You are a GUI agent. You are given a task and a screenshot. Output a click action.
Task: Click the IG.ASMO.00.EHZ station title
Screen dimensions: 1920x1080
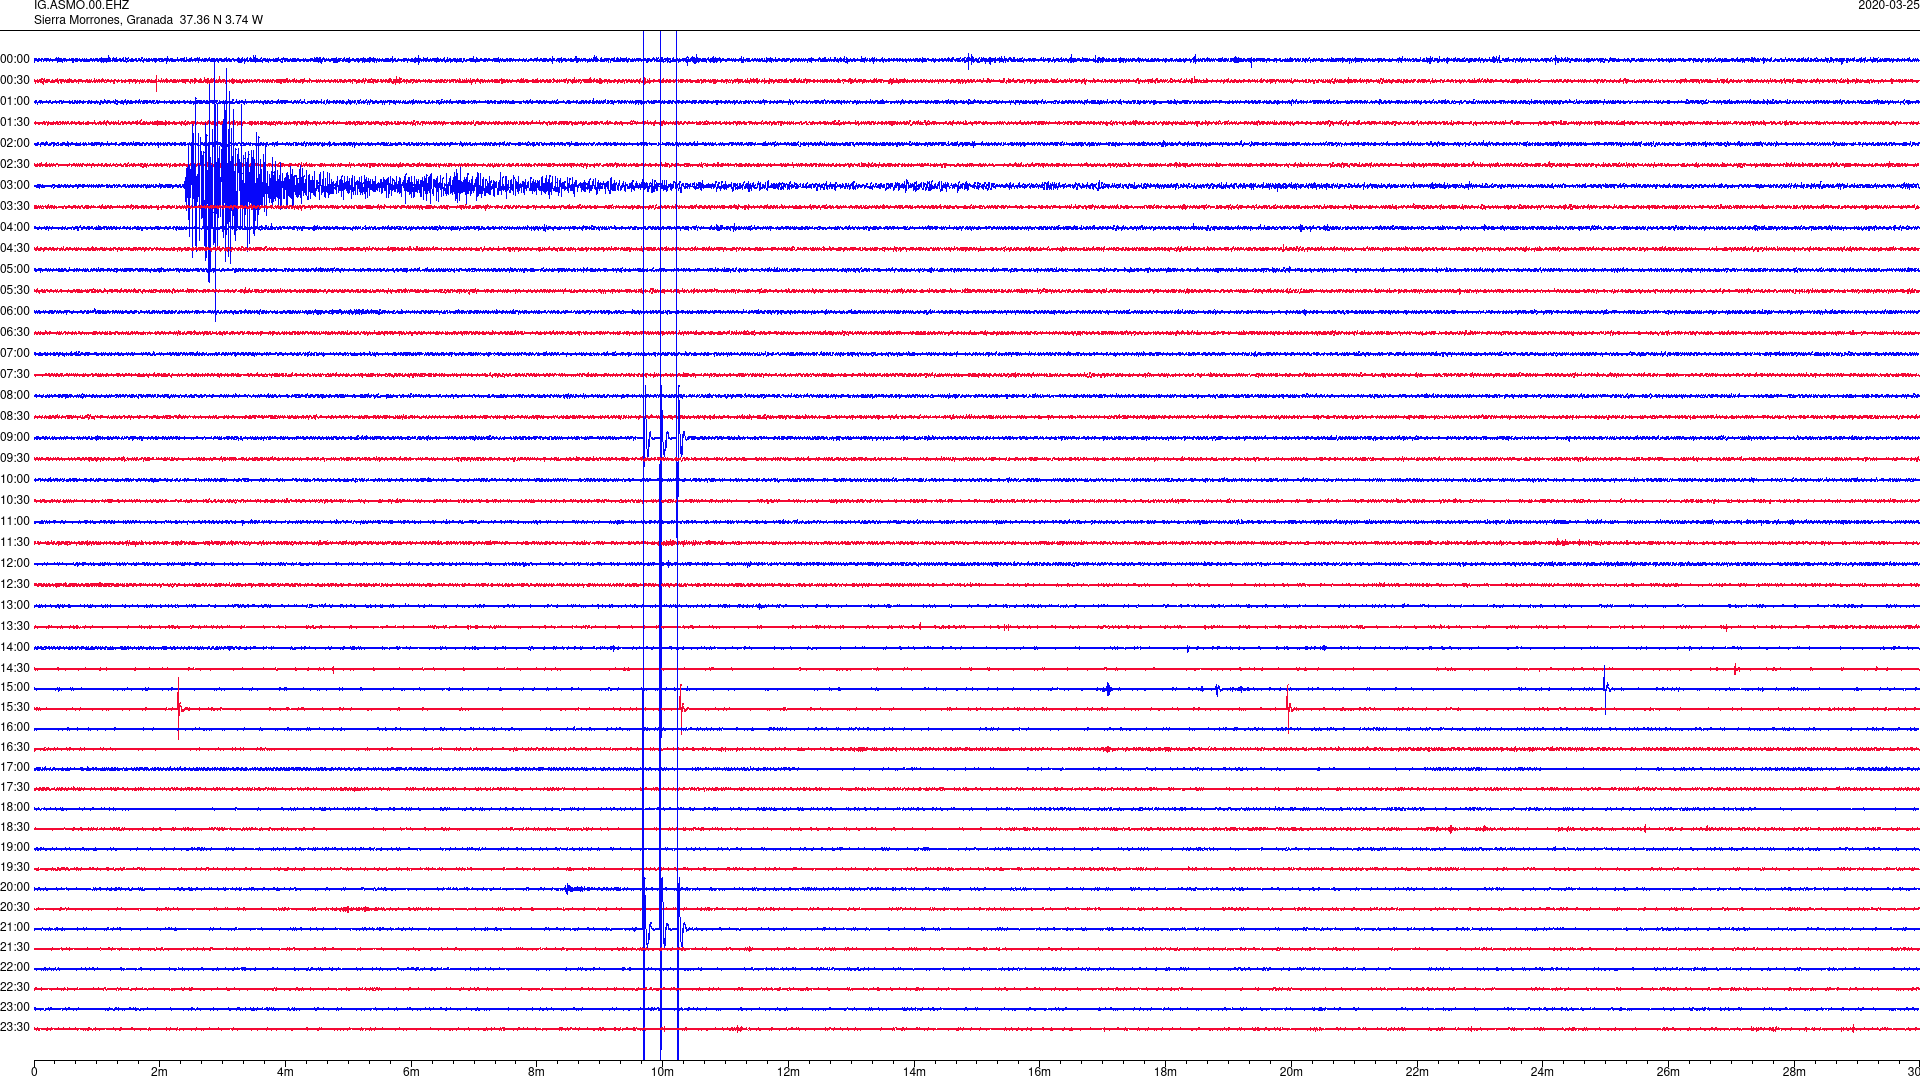click(x=81, y=6)
